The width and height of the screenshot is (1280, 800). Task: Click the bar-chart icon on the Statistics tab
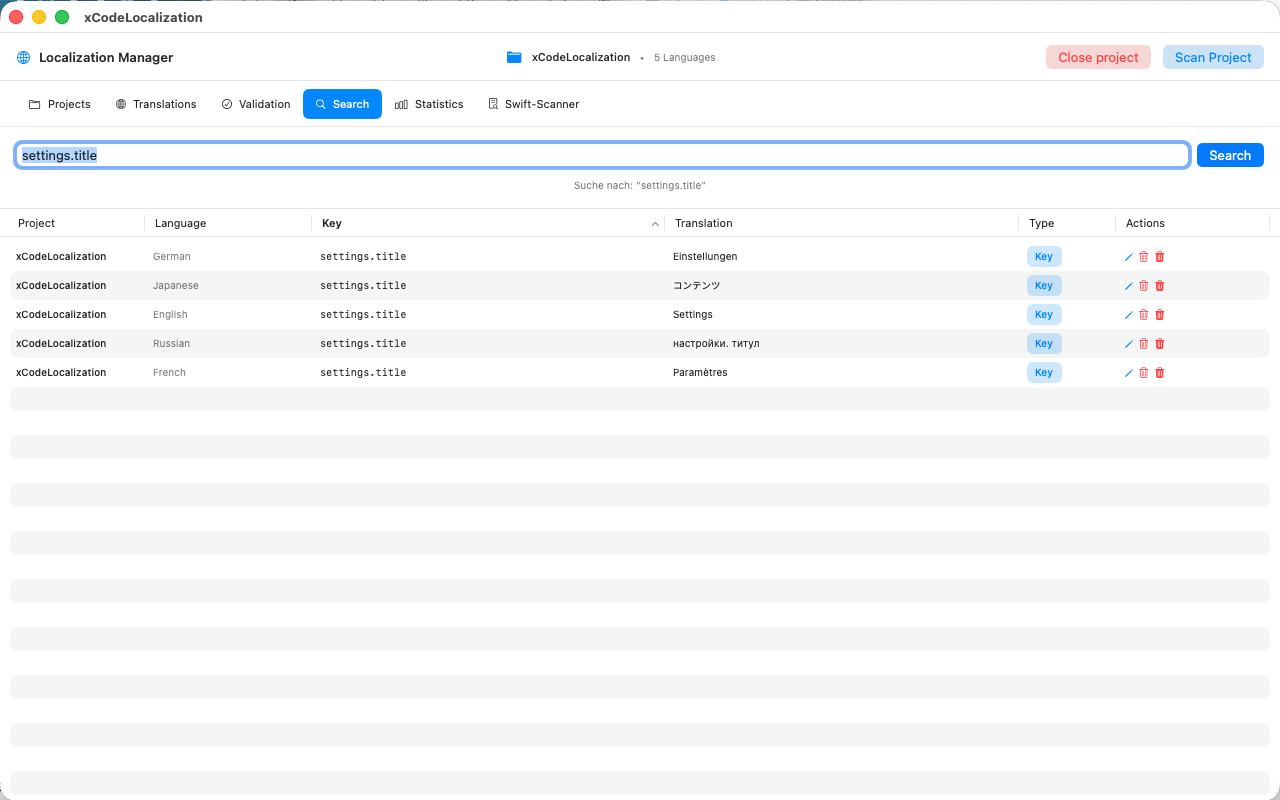pyautogui.click(x=400, y=104)
